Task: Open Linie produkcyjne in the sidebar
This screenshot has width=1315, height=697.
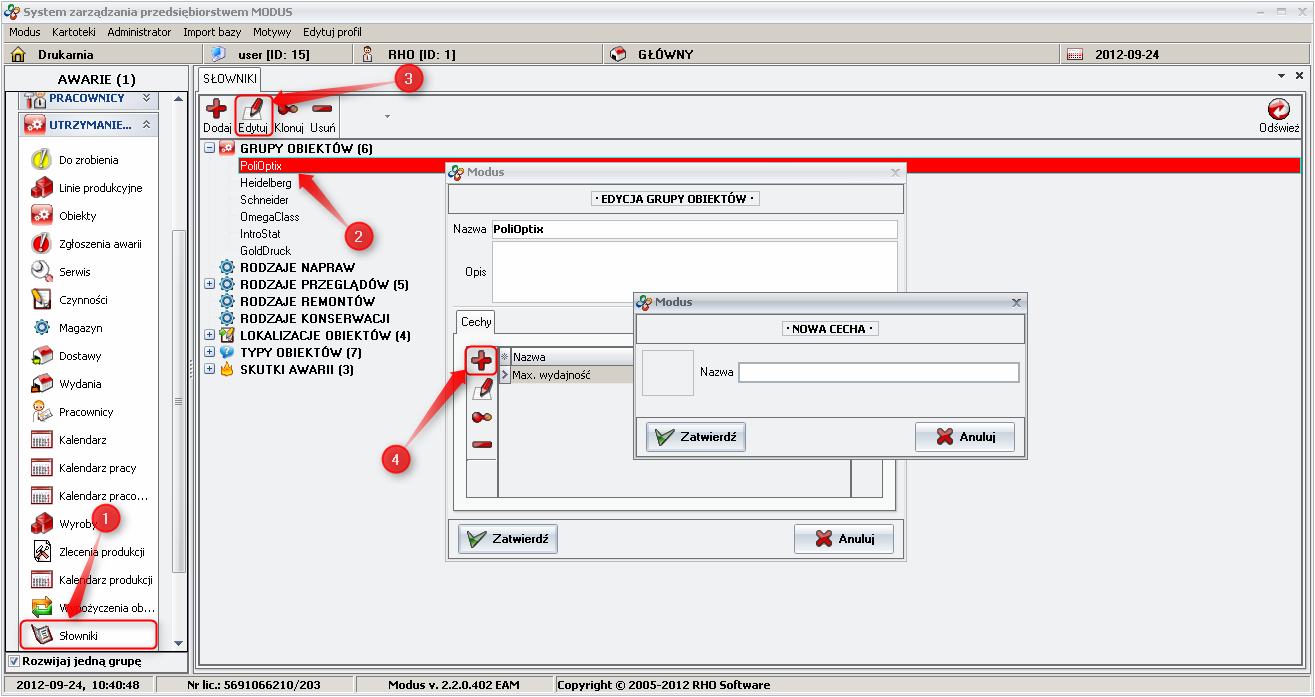Action: point(100,188)
